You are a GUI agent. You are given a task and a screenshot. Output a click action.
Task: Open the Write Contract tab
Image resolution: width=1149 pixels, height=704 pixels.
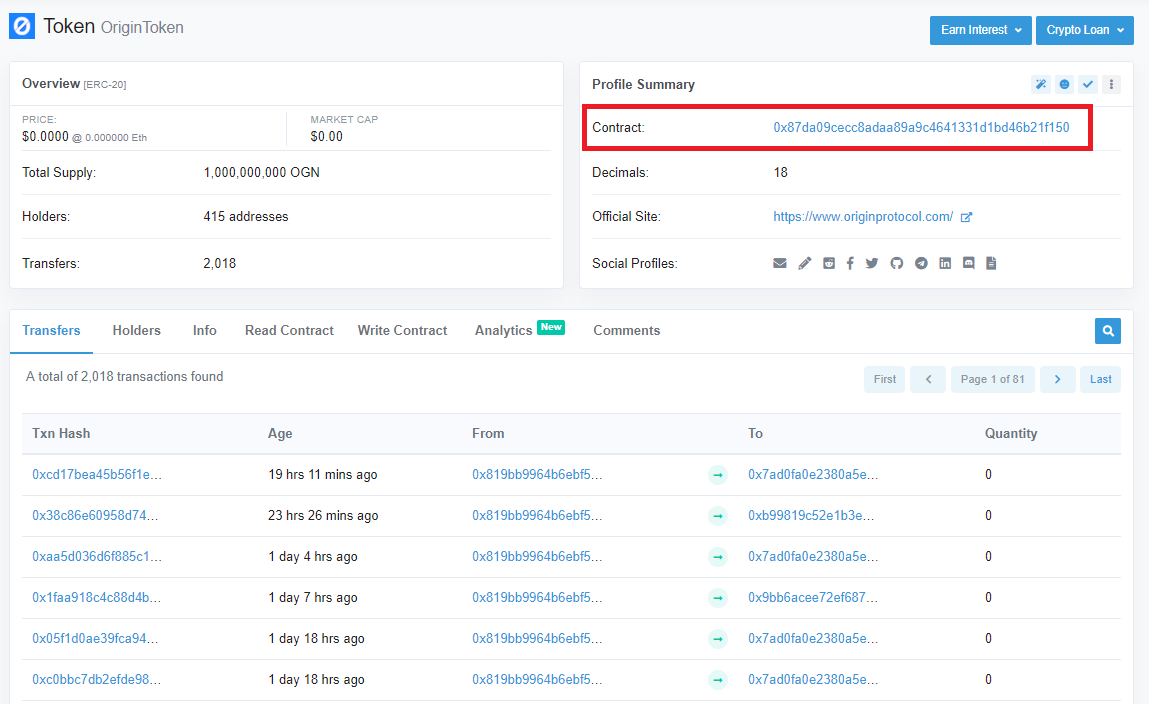tap(402, 330)
